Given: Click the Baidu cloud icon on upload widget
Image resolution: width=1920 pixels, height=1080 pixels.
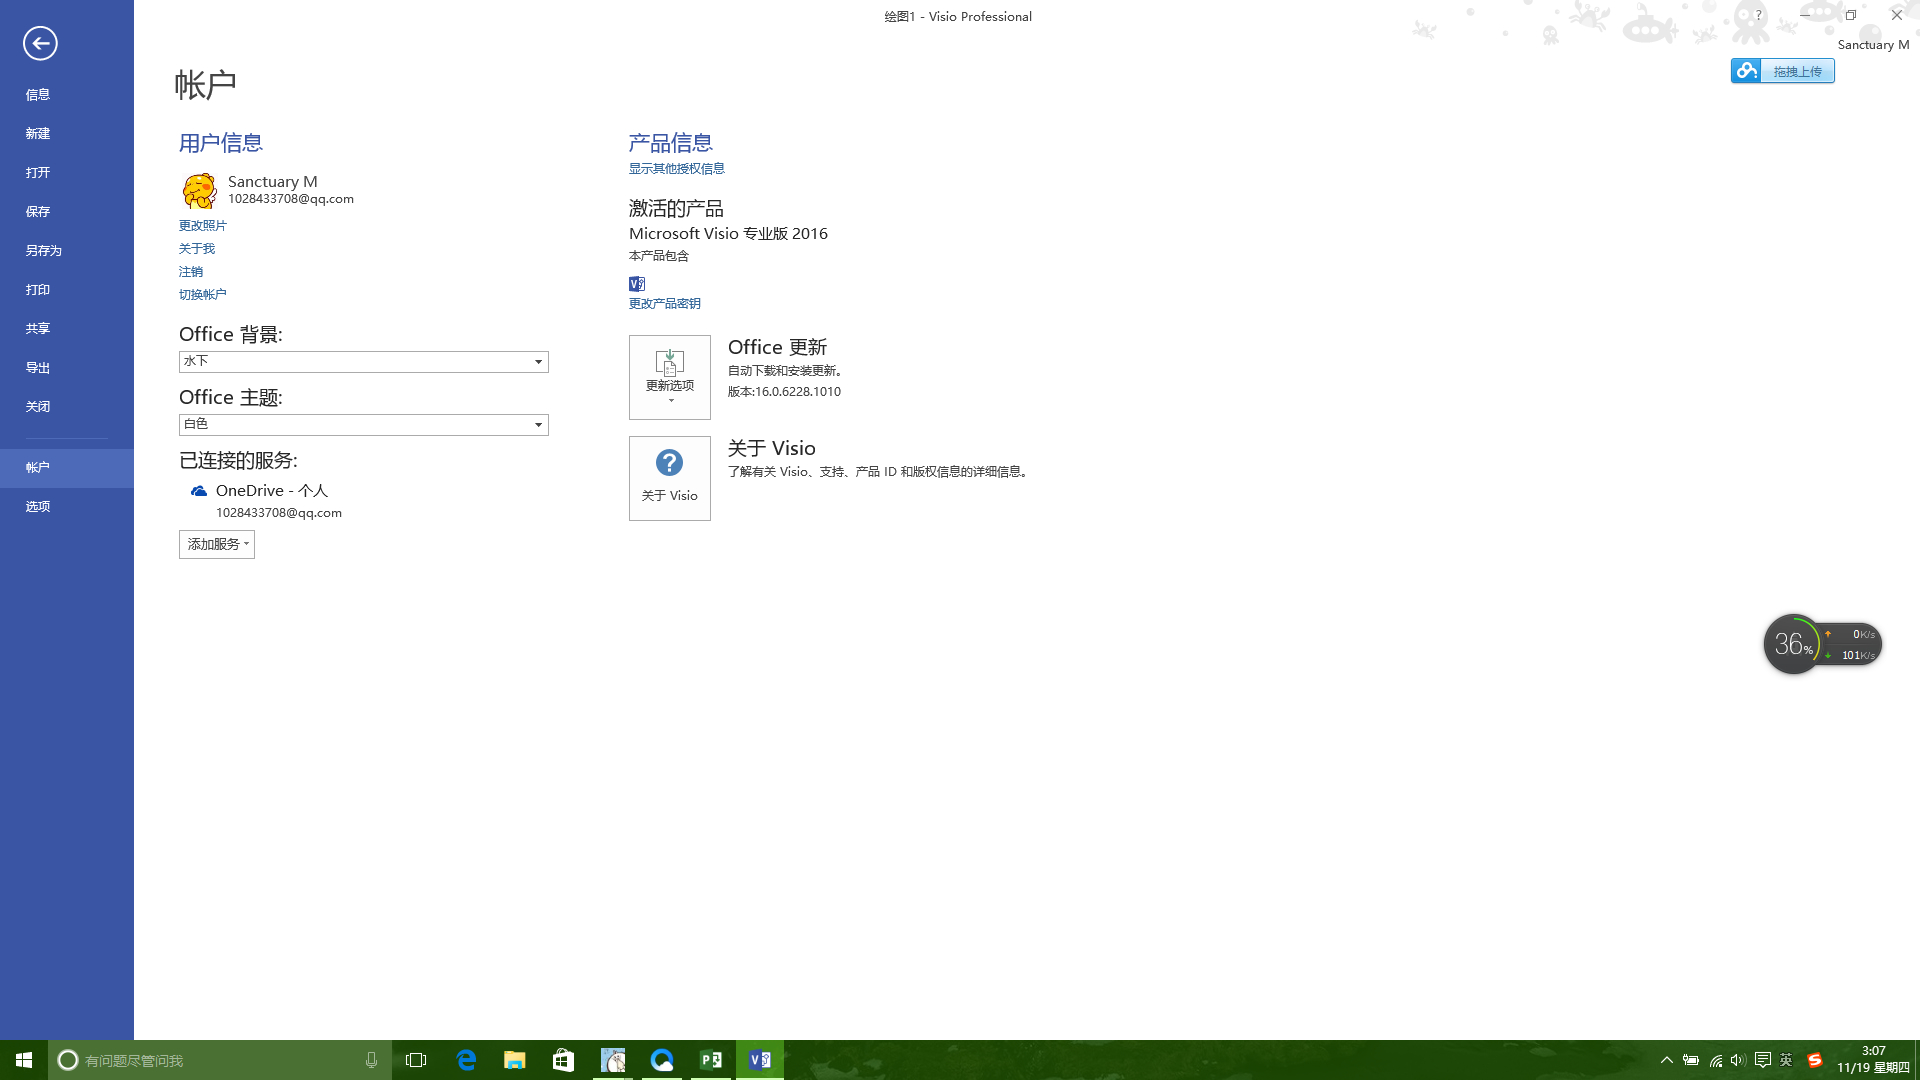Looking at the screenshot, I should coord(1747,70).
